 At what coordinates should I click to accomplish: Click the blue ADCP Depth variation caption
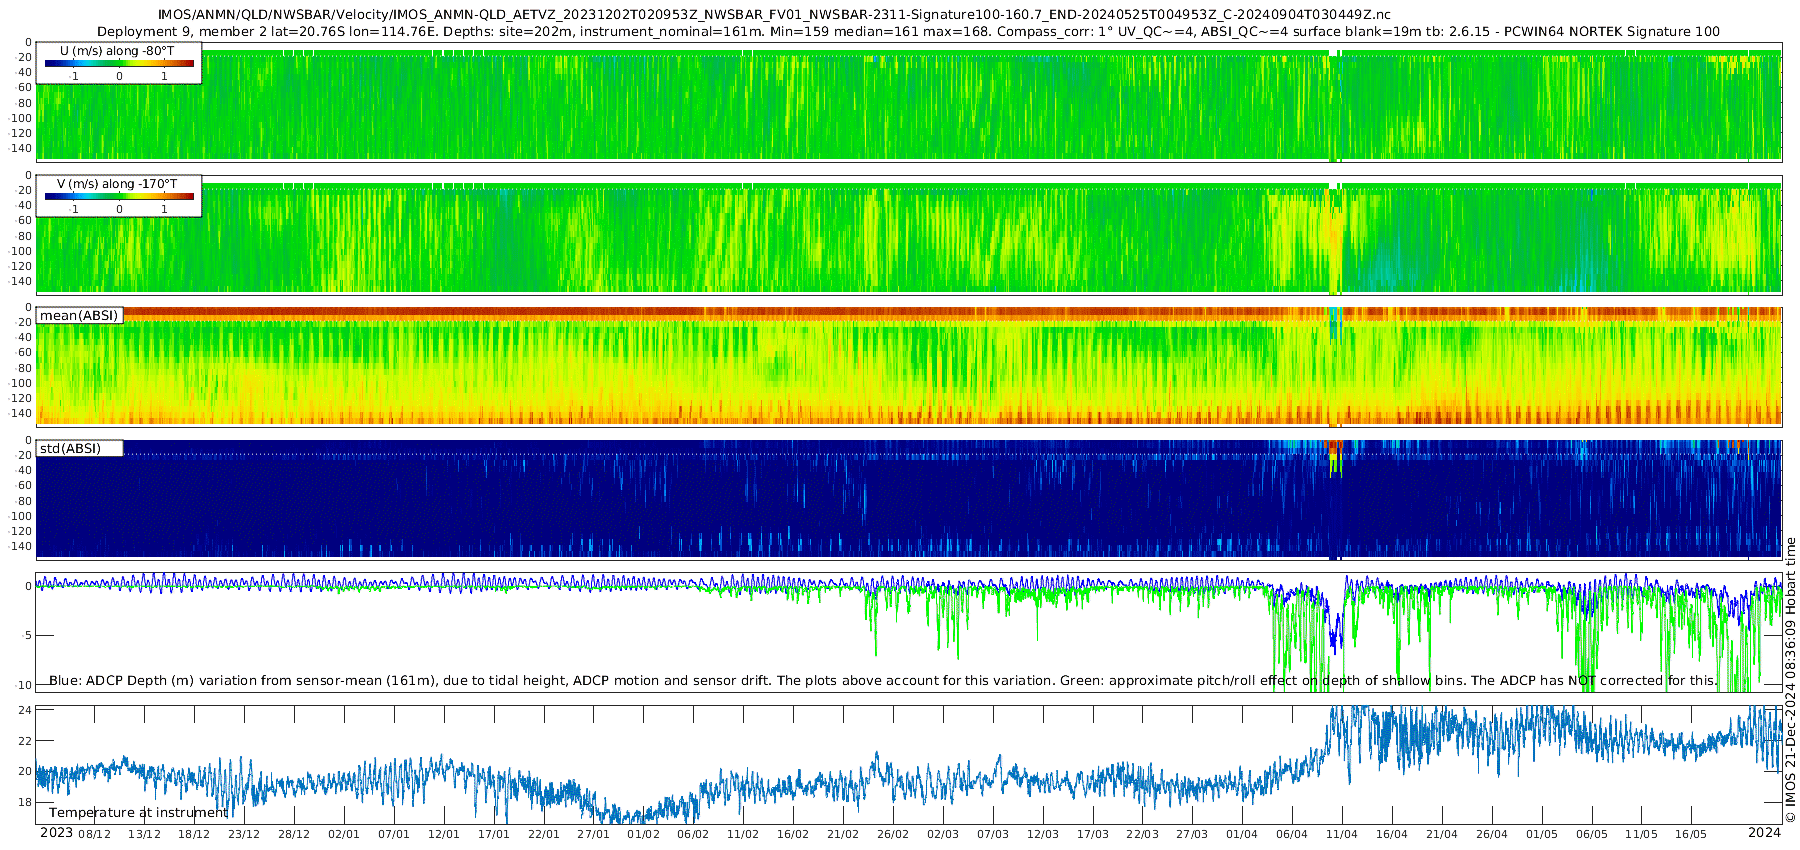point(882,681)
